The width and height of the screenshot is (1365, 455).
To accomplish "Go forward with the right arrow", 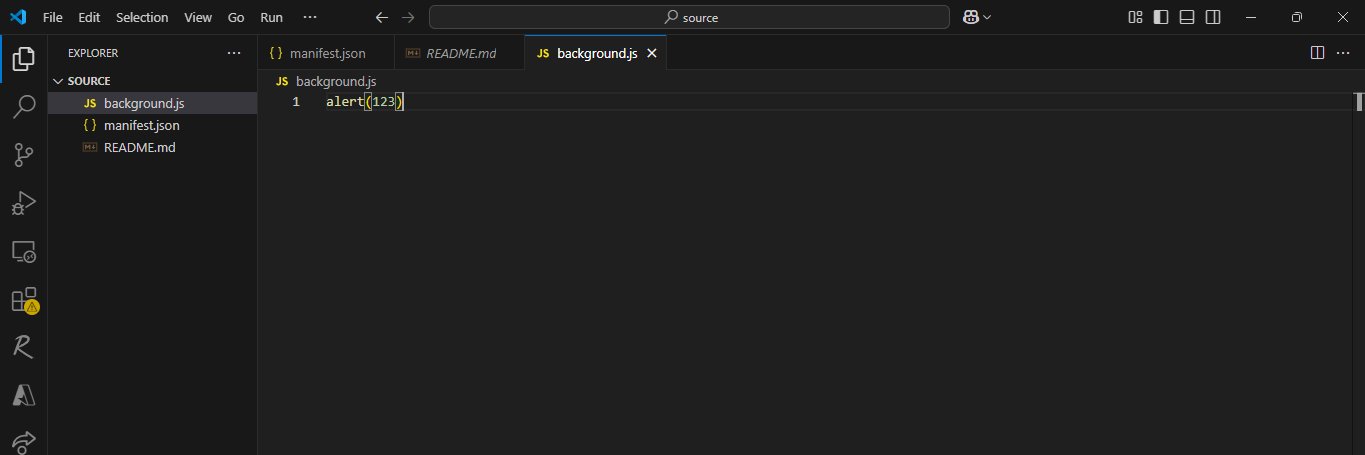I will pos(407,17).
